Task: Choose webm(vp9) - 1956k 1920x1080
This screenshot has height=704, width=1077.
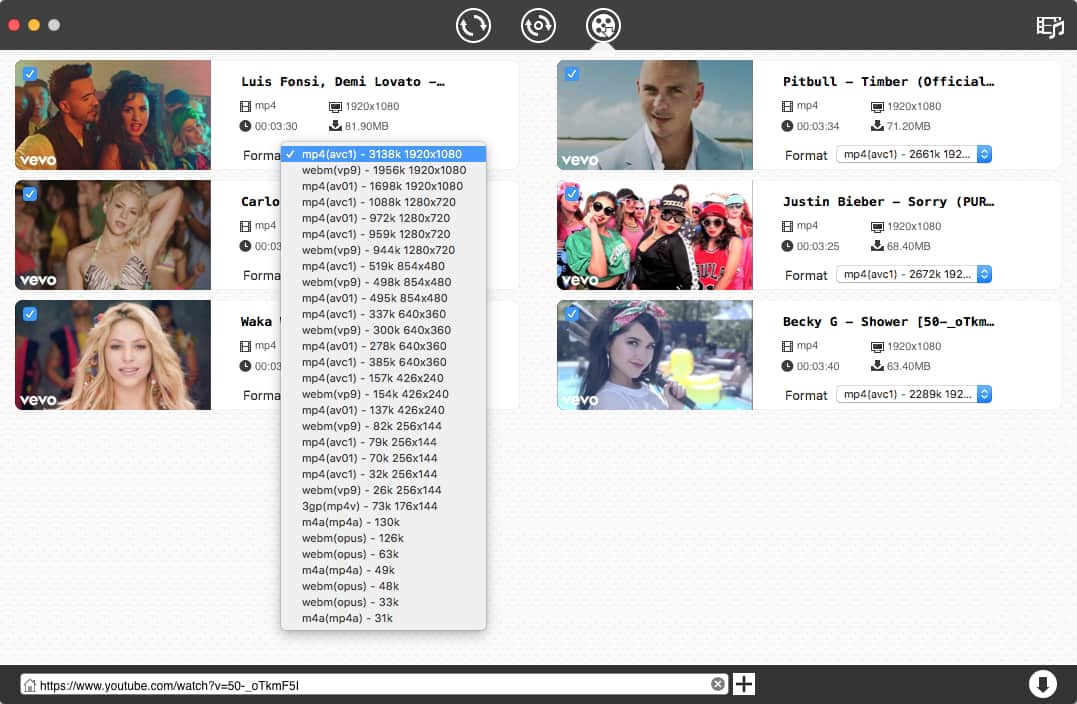Action: [x=383, y=170]
